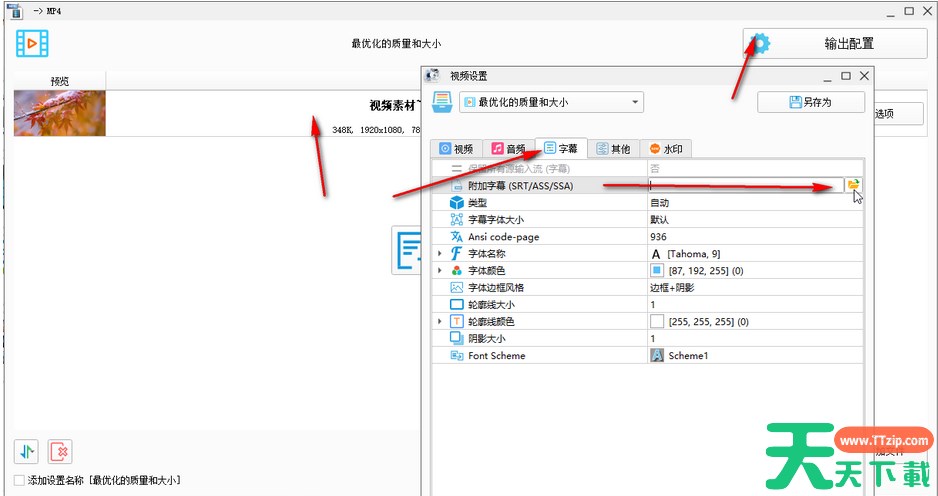This screenshot has height=496, width=938.
Task: Click the 预览 column header
Action: point(60,81)
